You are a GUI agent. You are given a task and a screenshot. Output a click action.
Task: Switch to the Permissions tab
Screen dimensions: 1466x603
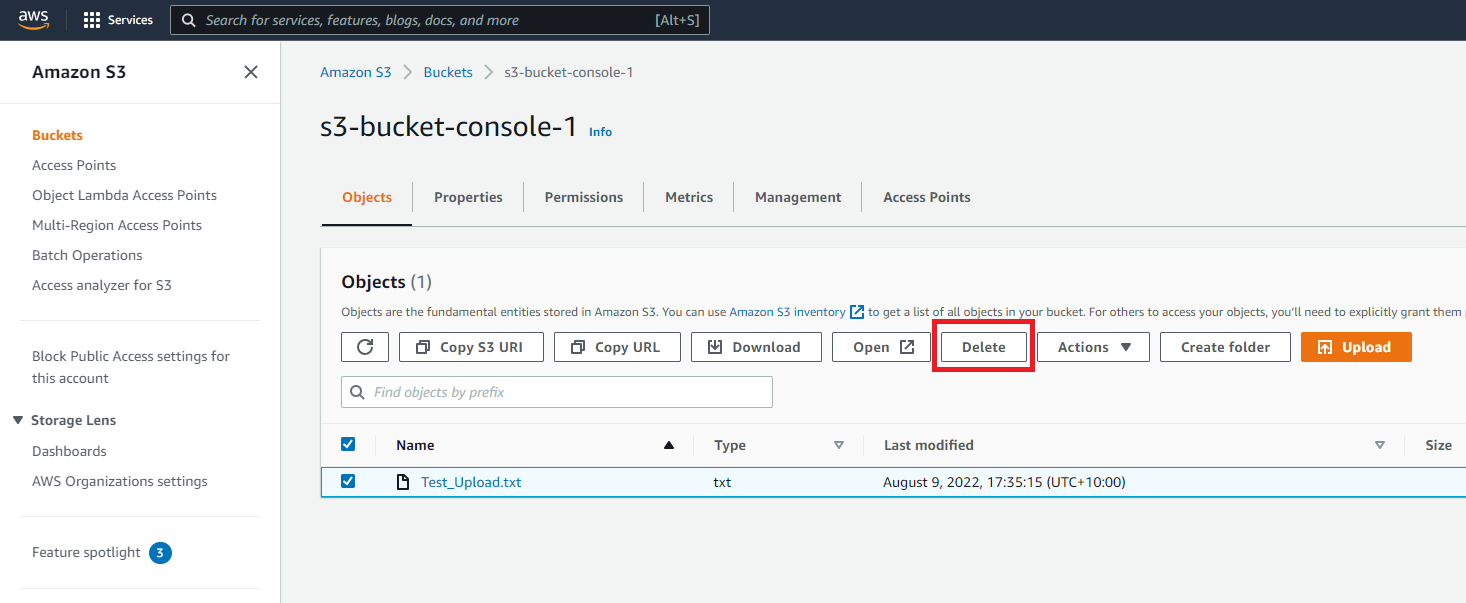(584, 197)
